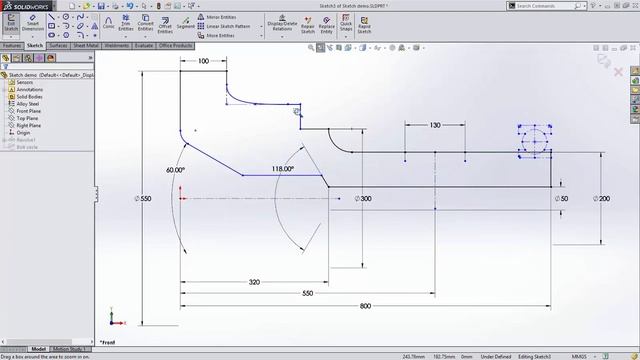
Task: Select the Smart Dimension tool
Action: point(33,23)
